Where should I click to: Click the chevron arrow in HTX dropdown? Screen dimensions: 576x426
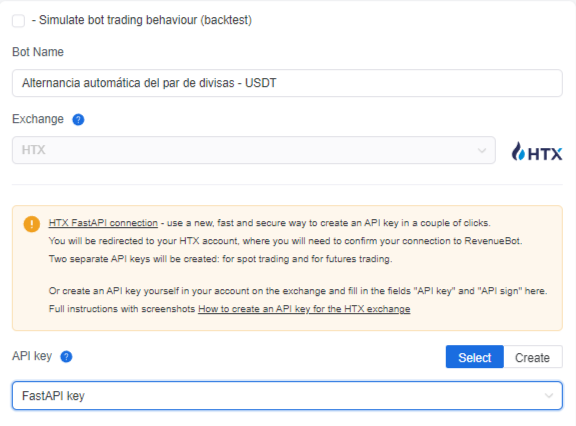pyautogui.click(x=482, y=150)
